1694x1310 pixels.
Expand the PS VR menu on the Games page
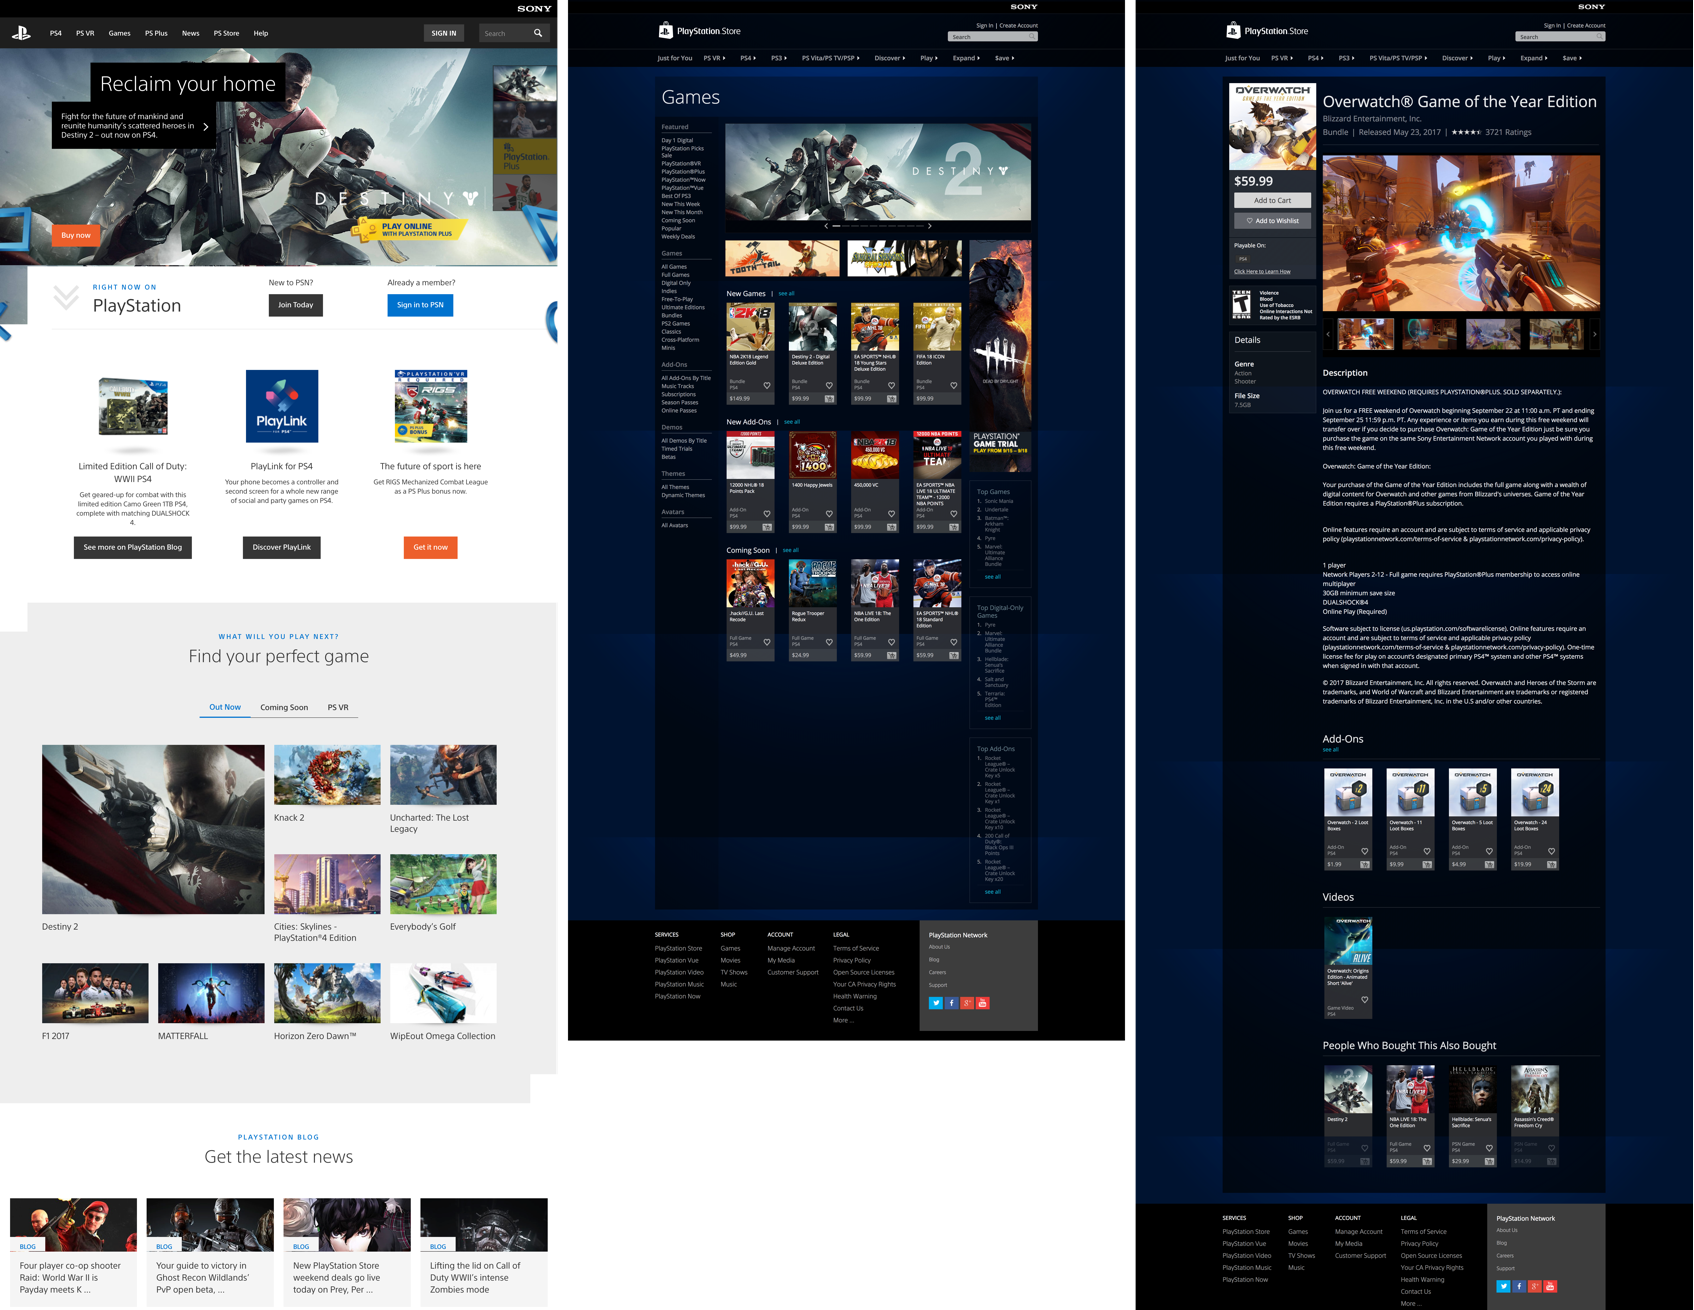714,58
